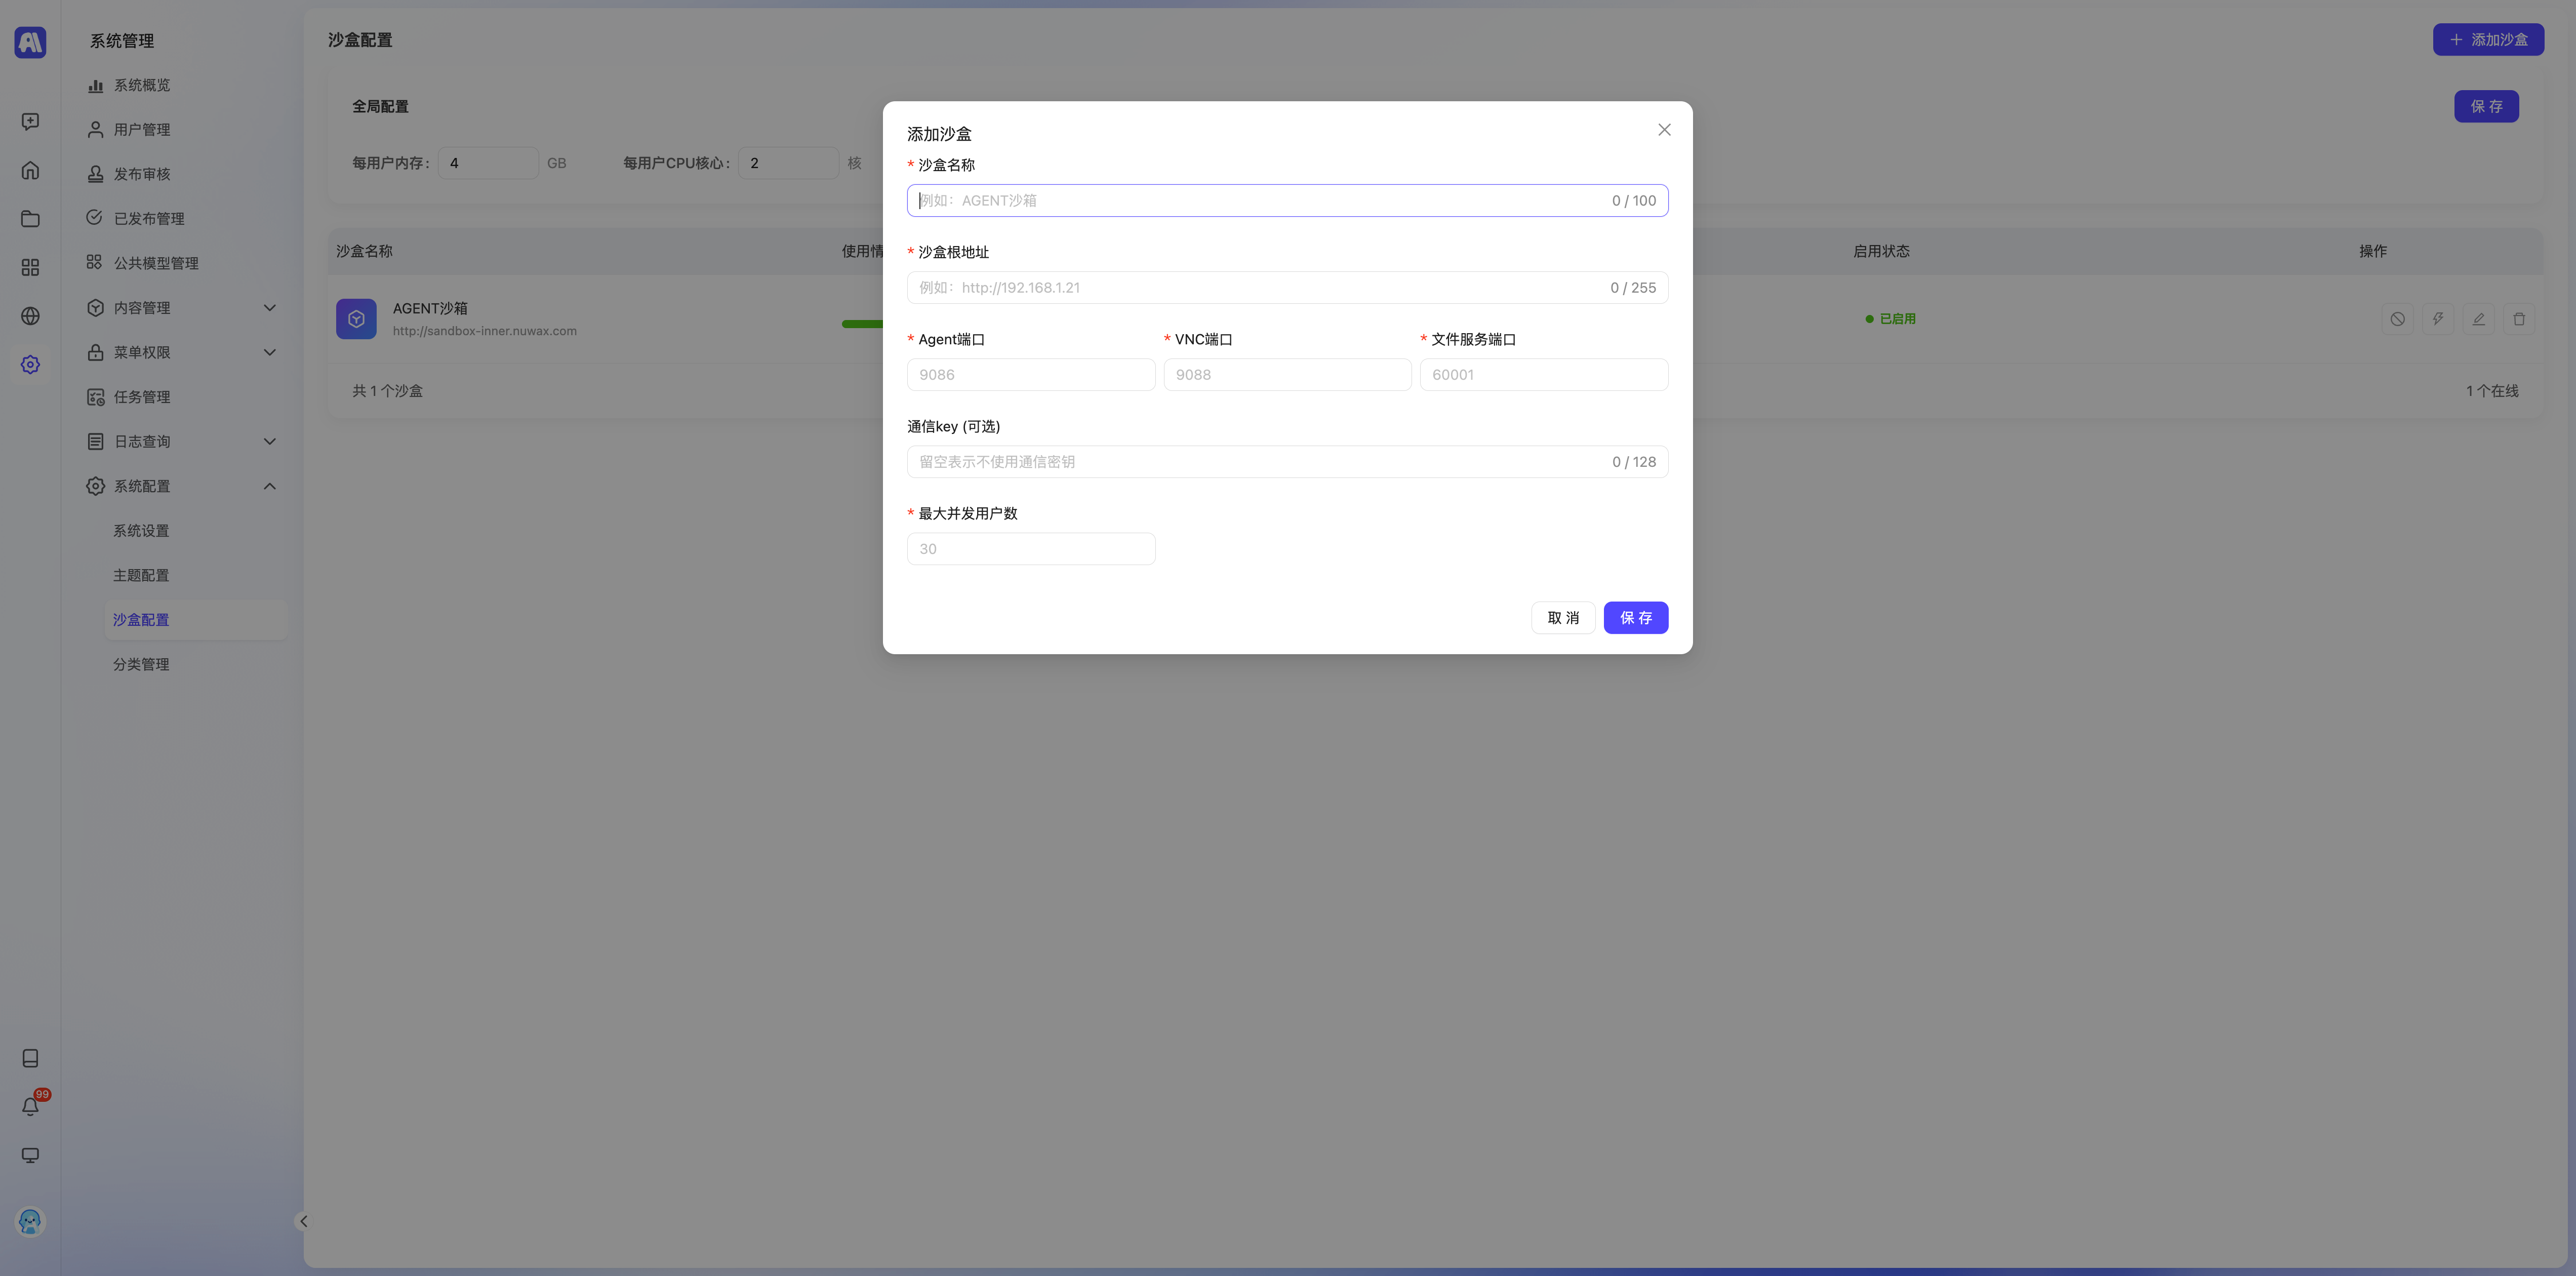2576x1276 pixels.
Task: Collapse the sidebar with the left arrow handle
Action: point(303,1221)
